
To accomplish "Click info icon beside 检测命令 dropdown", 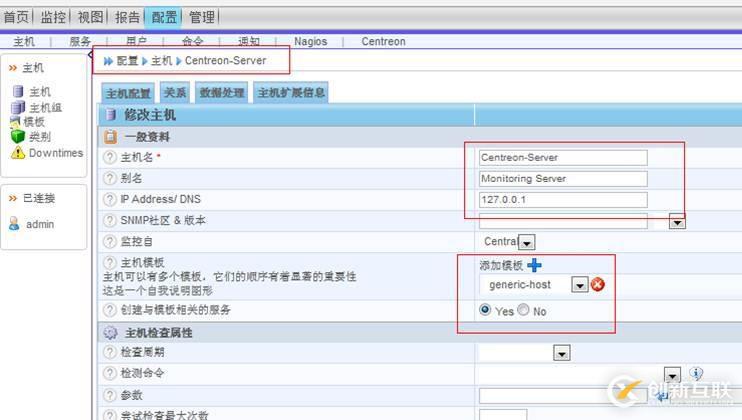I will 696,374.
